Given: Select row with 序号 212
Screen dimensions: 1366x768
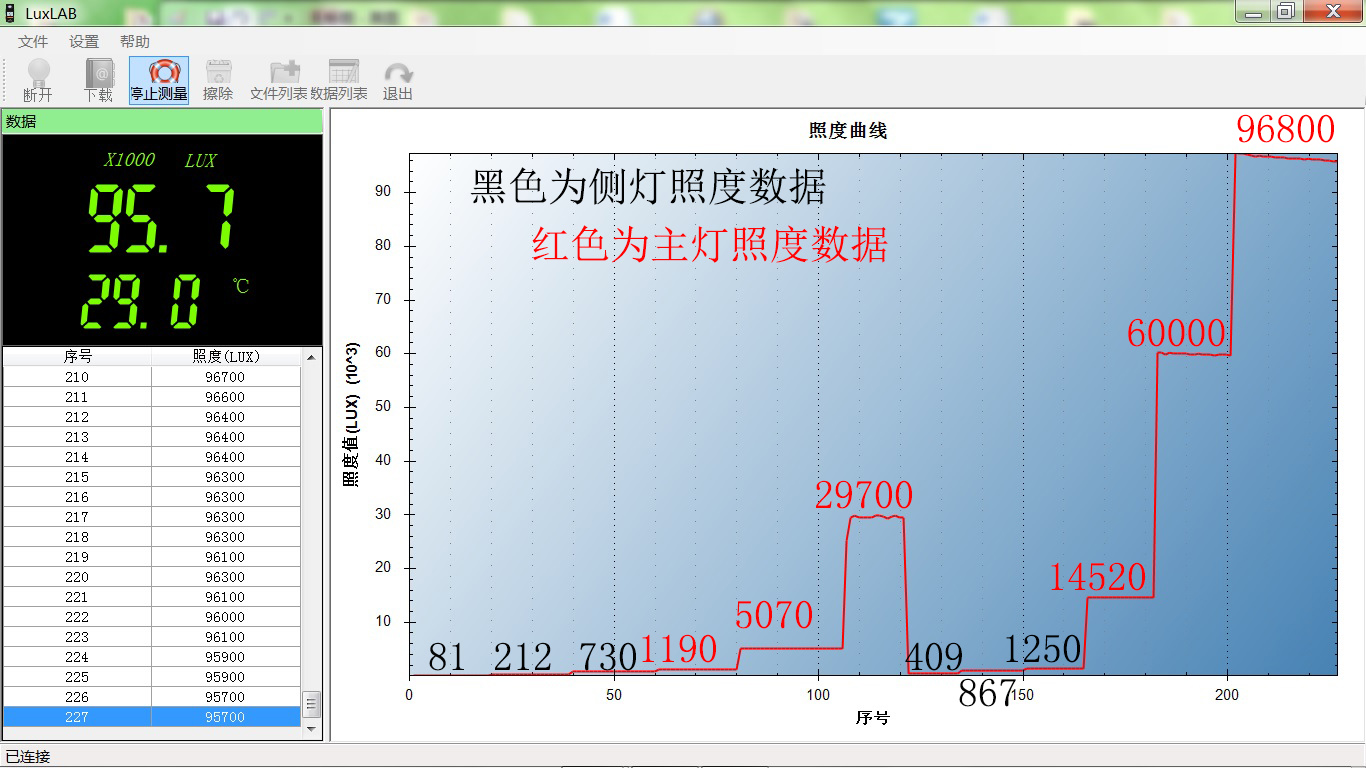Looking at the screenshot, I should [152, 417].
